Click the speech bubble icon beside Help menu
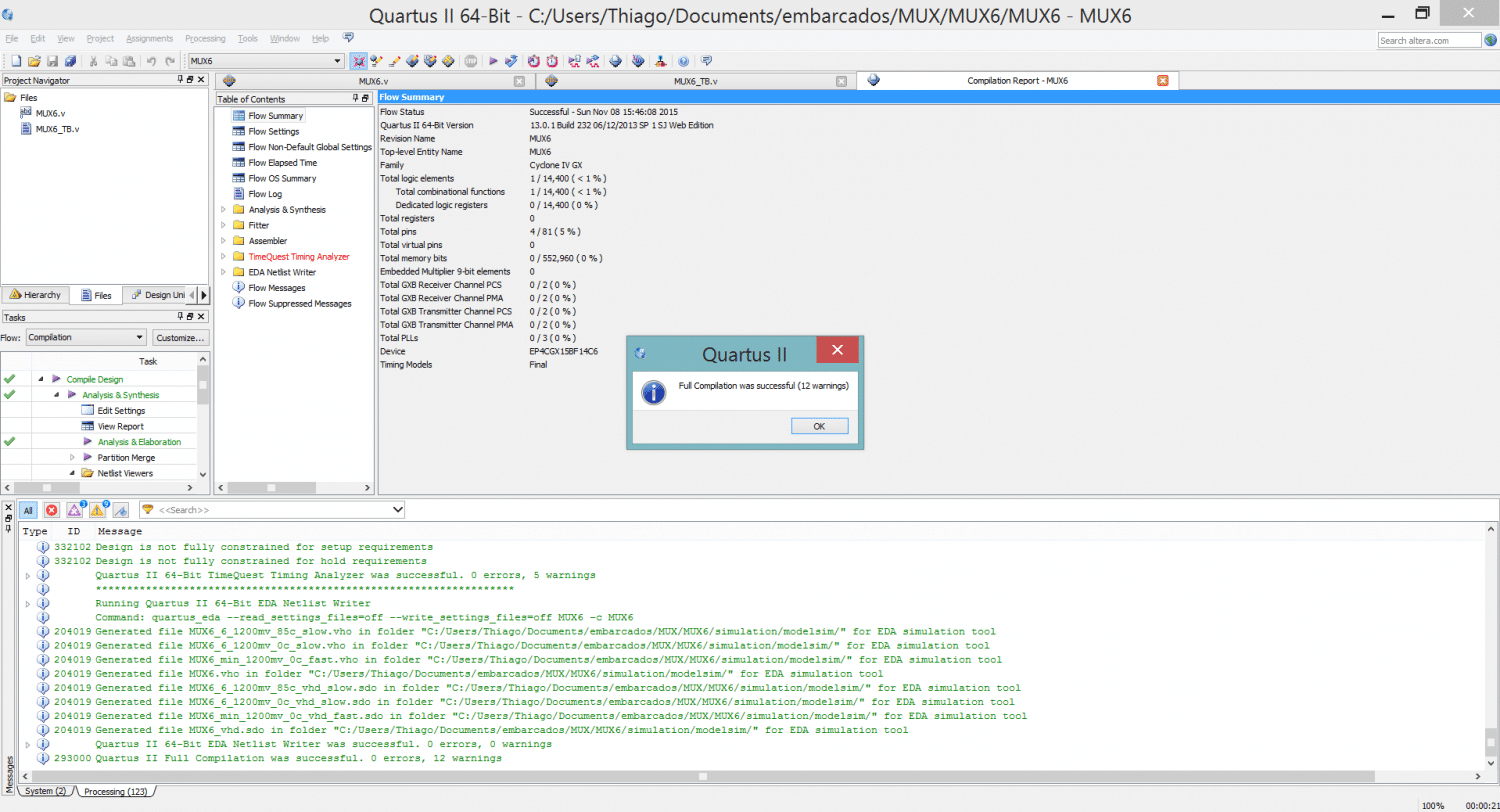This screenshot has width=1500, height=812. [348, 37]
